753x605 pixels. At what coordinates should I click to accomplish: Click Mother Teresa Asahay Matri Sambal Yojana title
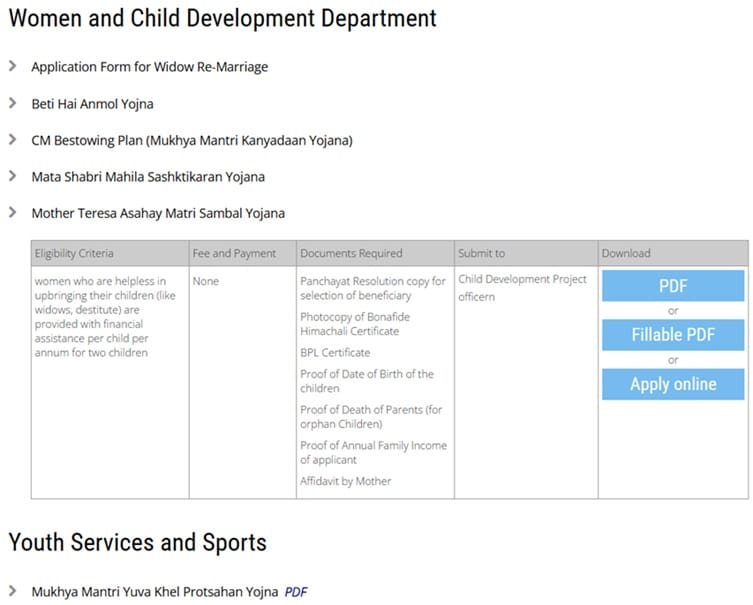coord(158,213)
